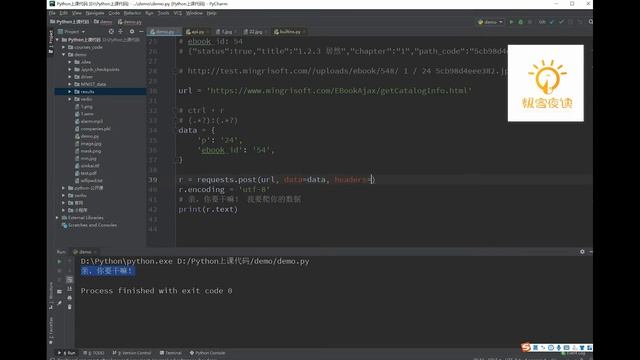
Task: Open the Navigate menu
Action: click(95, 13)
